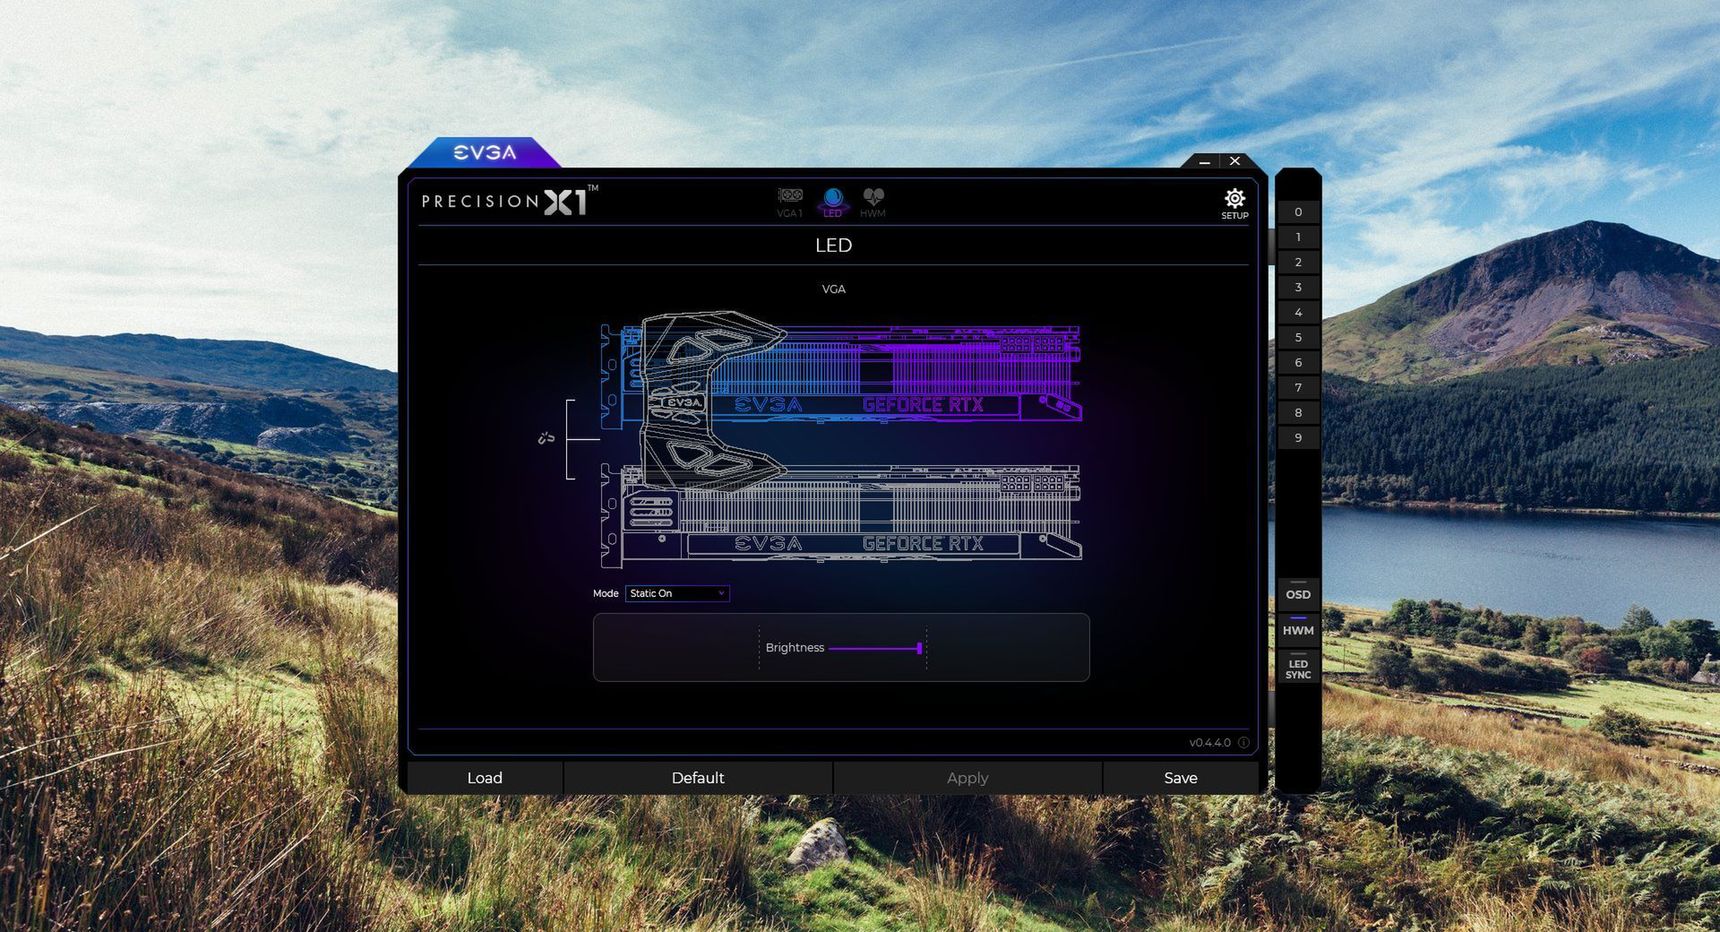1720x932 pixels.
Task: Open the Mode Static On dropdown
Action: coord(677,594)
